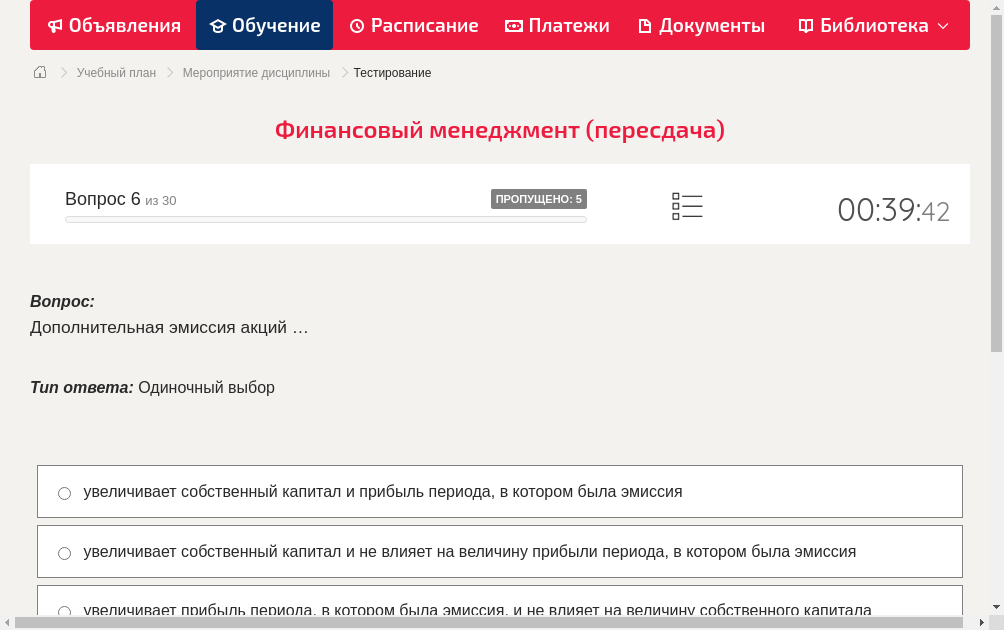This screenshot has height=630, width=1004.
Task: Open the home icon in the breadcrumb
Action: 40,72
